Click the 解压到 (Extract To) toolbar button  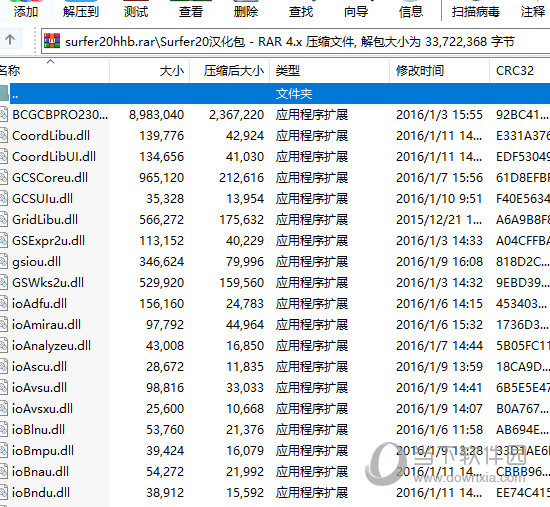pyautogui.click(x=81, y=11)
